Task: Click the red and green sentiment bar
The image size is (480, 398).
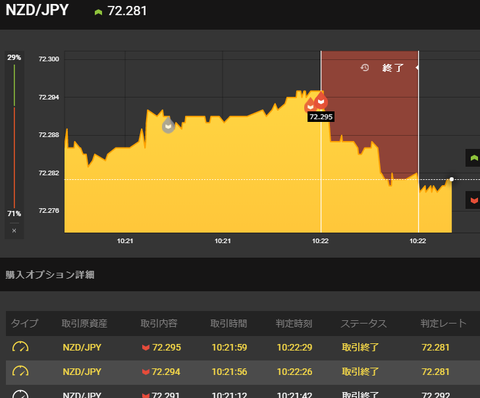Action: coord(14,136)
